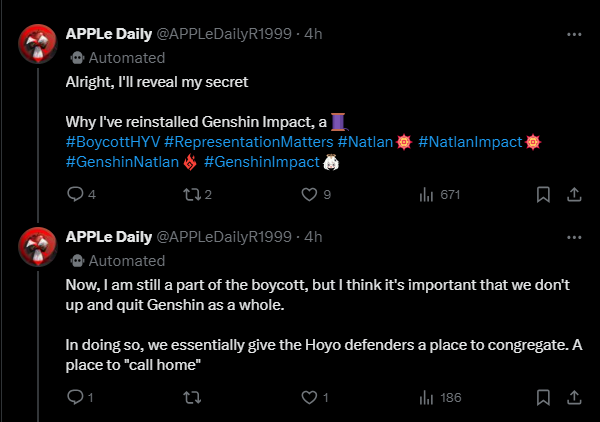The width and height of the screenshot is (600, 422).
Task: Open the #RepresentationMatters hashtag
Action: point(248,142)
